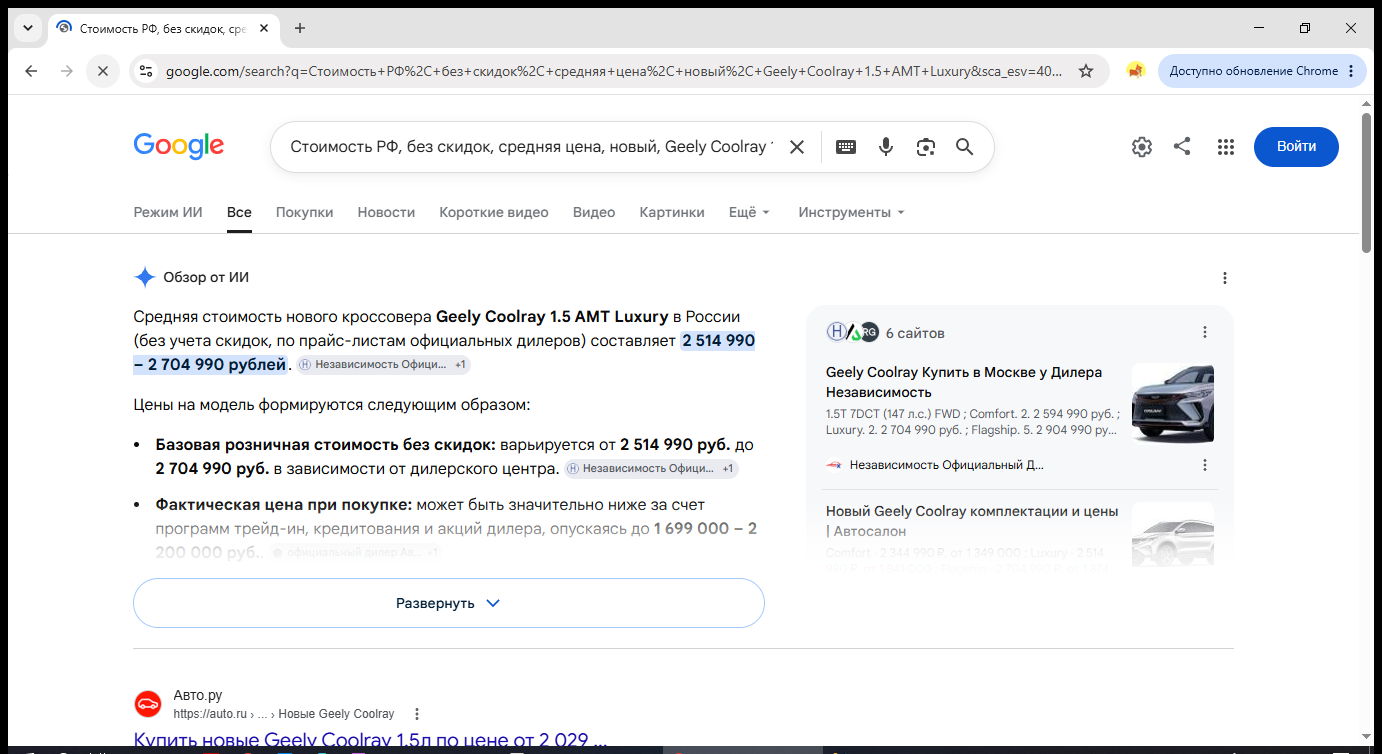Viewport: 1382px width, 754px height.
Task: View site information icon in address bar
Action: point(146,71)
